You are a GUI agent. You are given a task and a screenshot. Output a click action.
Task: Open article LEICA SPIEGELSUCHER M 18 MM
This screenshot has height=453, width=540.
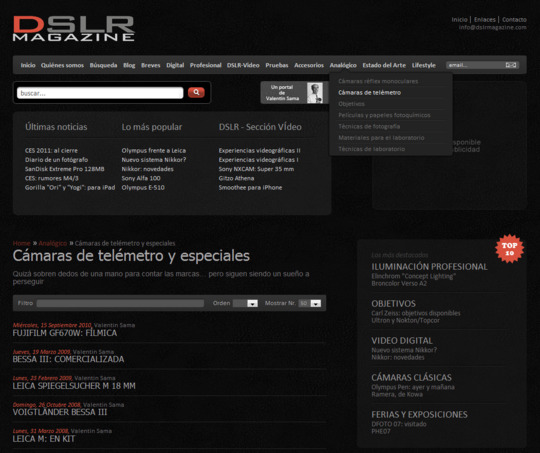[x=74, y=386]
